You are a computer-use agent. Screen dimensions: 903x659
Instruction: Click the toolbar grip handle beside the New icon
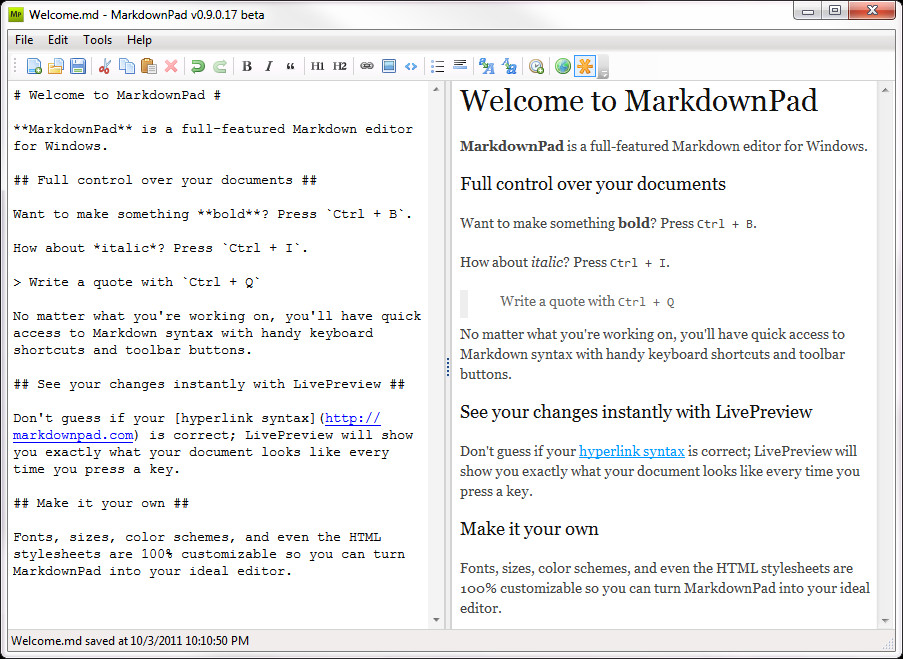coord(16,66)
